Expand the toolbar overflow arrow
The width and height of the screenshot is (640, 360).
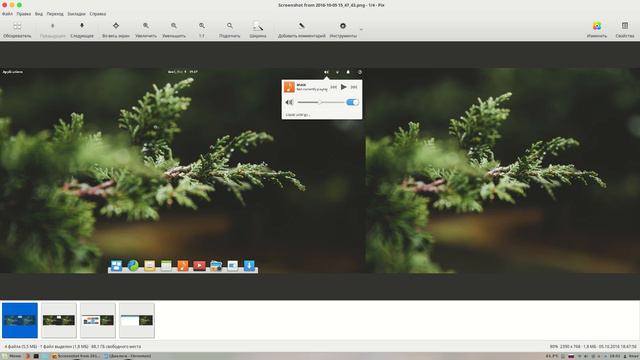(361, 29)
